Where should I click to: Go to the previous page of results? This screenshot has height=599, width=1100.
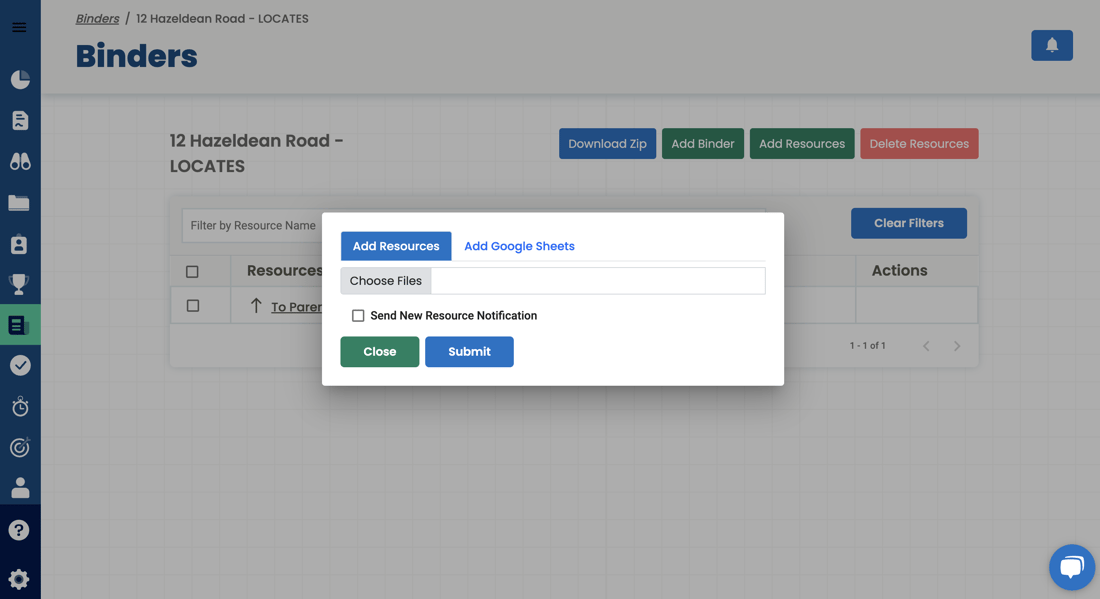(x=926, y=346)
